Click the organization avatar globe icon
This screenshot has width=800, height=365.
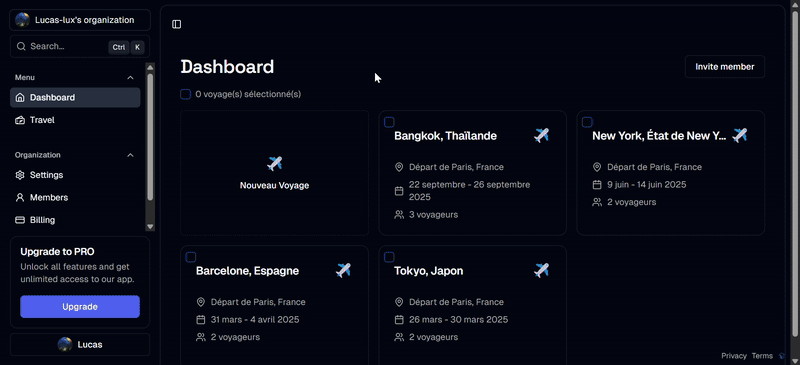point(22,20)
